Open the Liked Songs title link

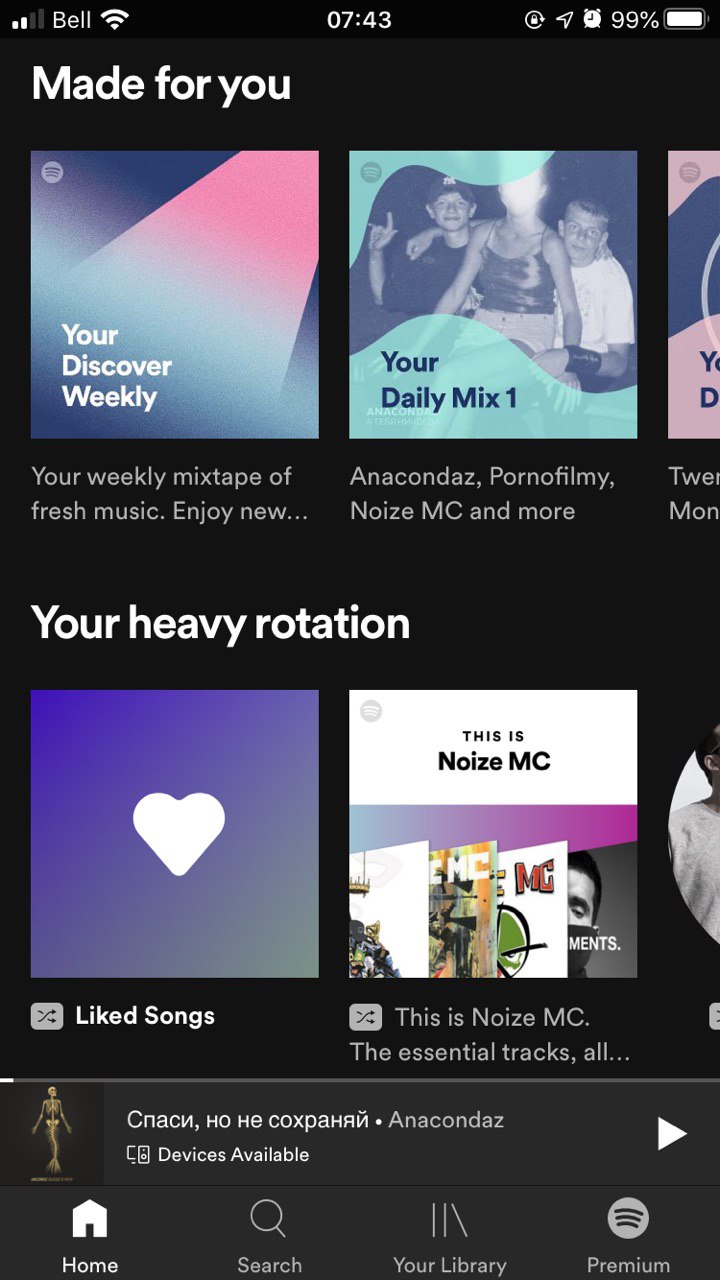(x=145, y=1016)
